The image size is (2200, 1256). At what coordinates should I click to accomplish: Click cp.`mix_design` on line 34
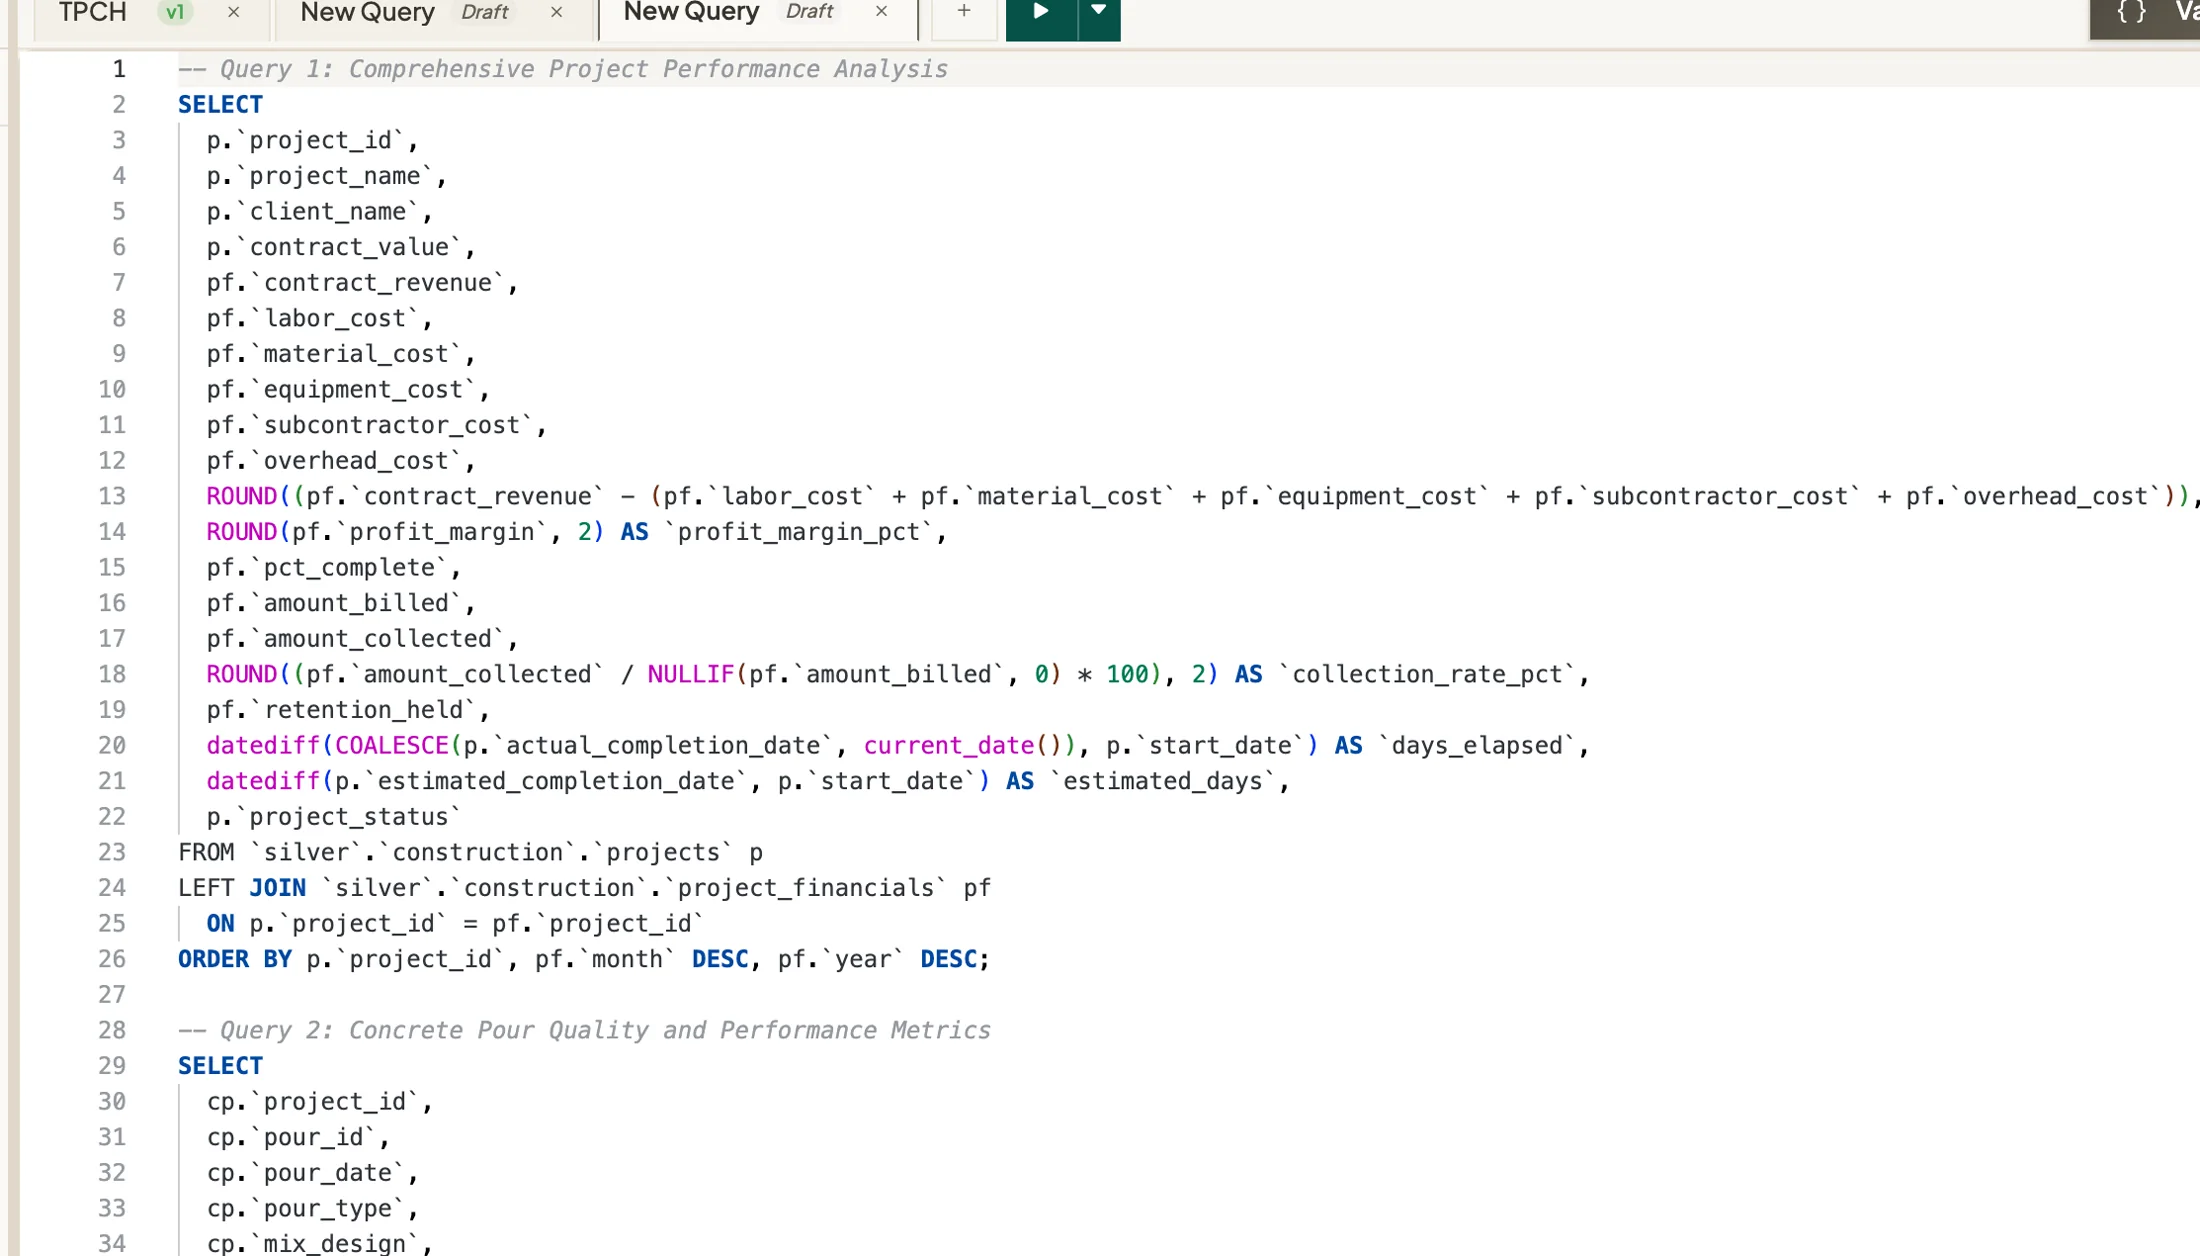pyautogui.click(x=319, y=1244)
